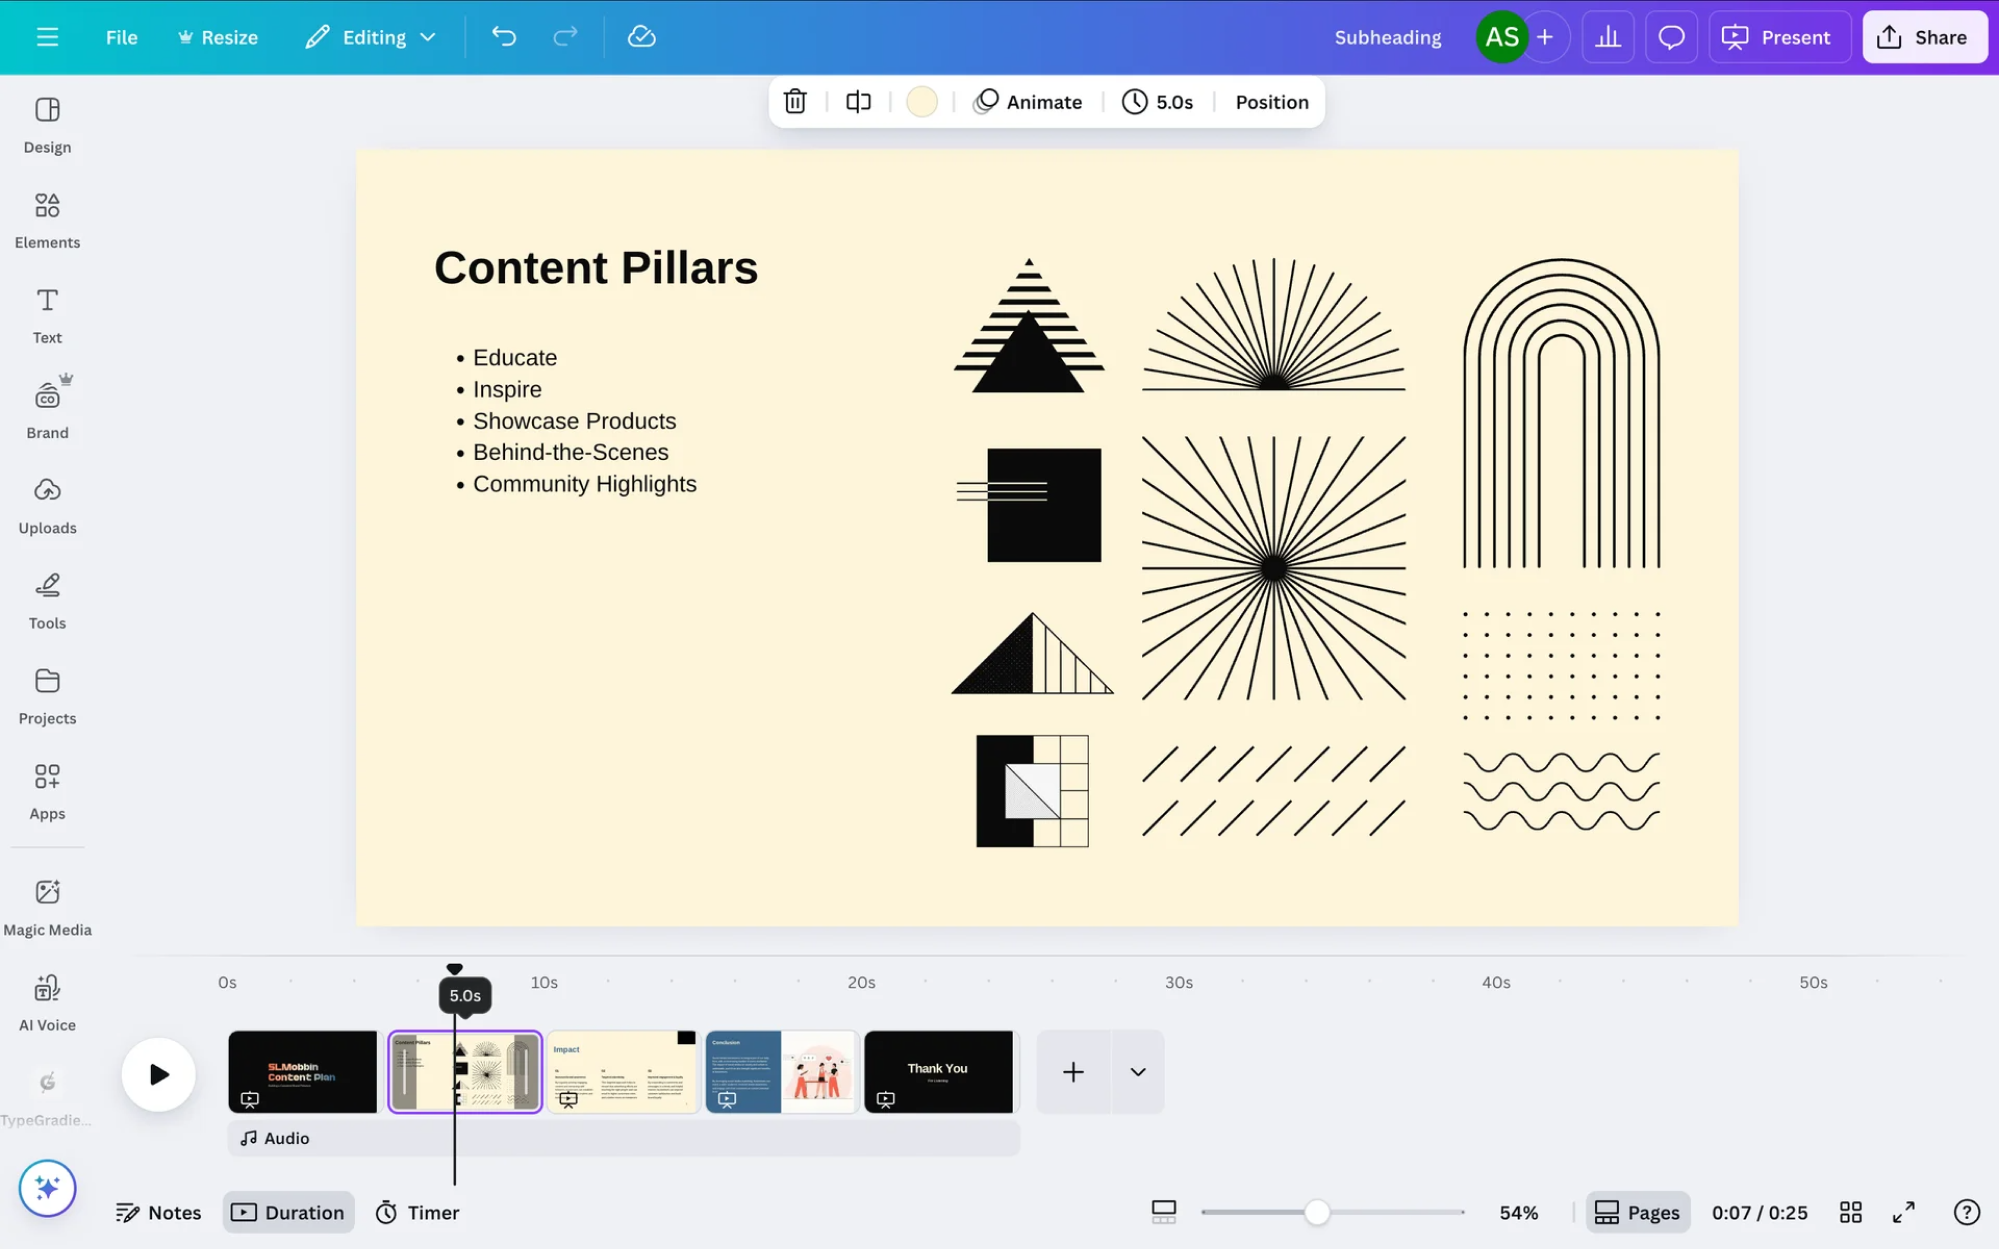Open the Position tab
The height and width of the screenshot is (1249, 1999).
click(1271, 102)
